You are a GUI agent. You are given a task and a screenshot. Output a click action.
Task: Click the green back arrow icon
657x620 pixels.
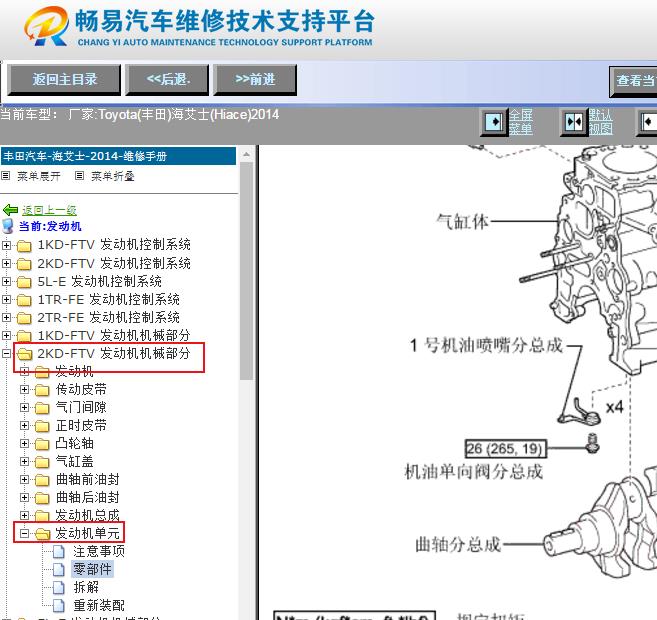[10, 210]
